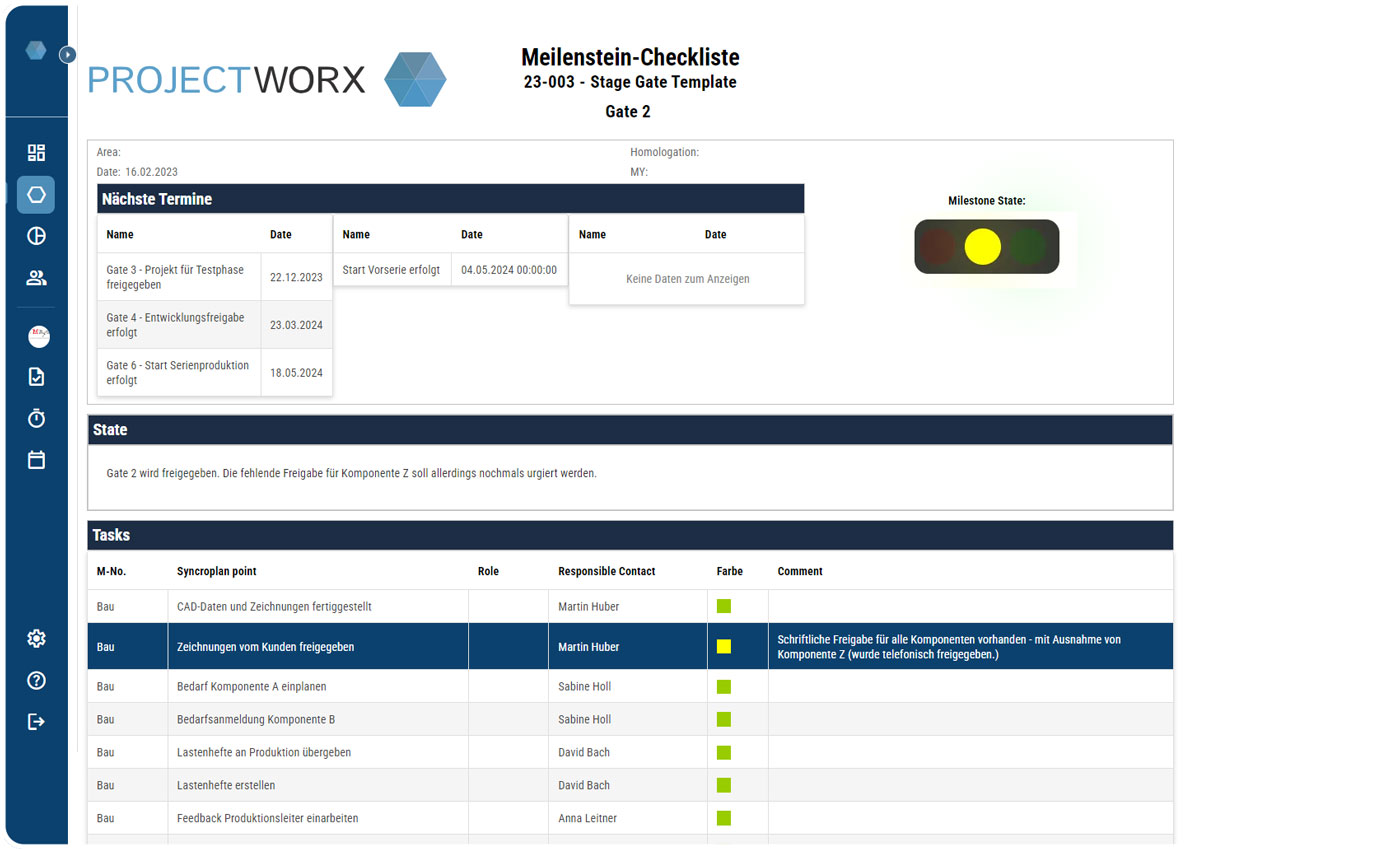
Task: Click the document checklist icon in sidebar
Action: [x=36, y=376]
